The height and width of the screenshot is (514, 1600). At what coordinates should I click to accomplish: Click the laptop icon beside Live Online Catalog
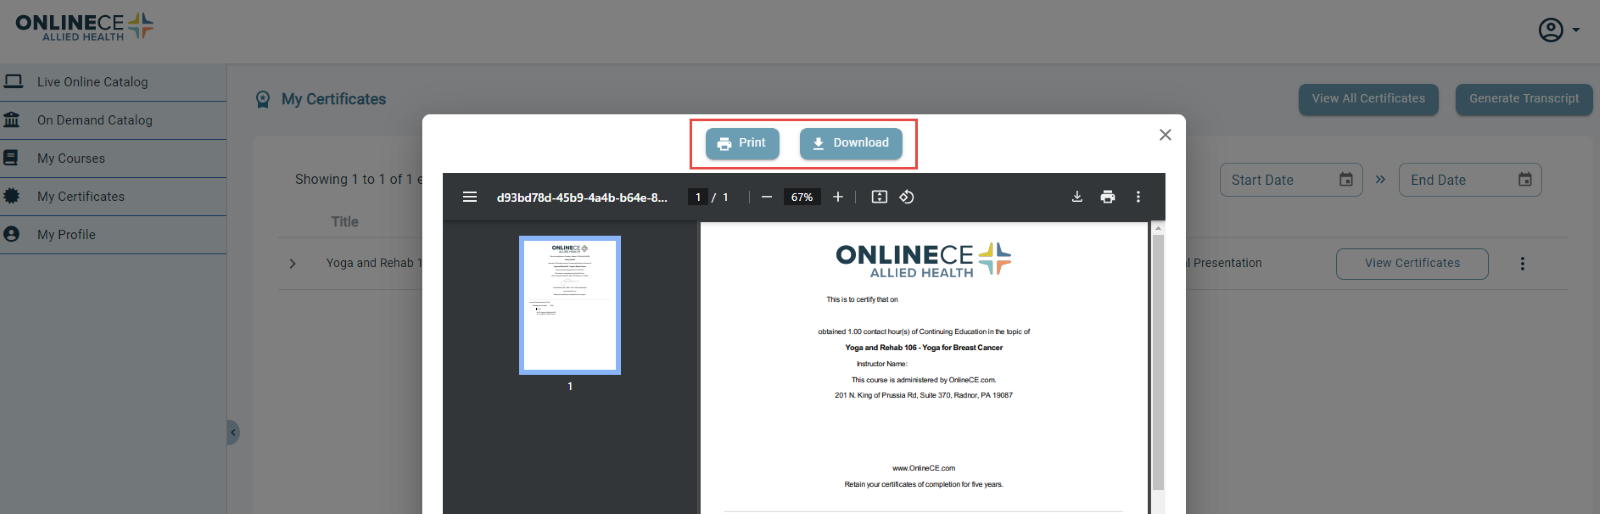[13, 81]
